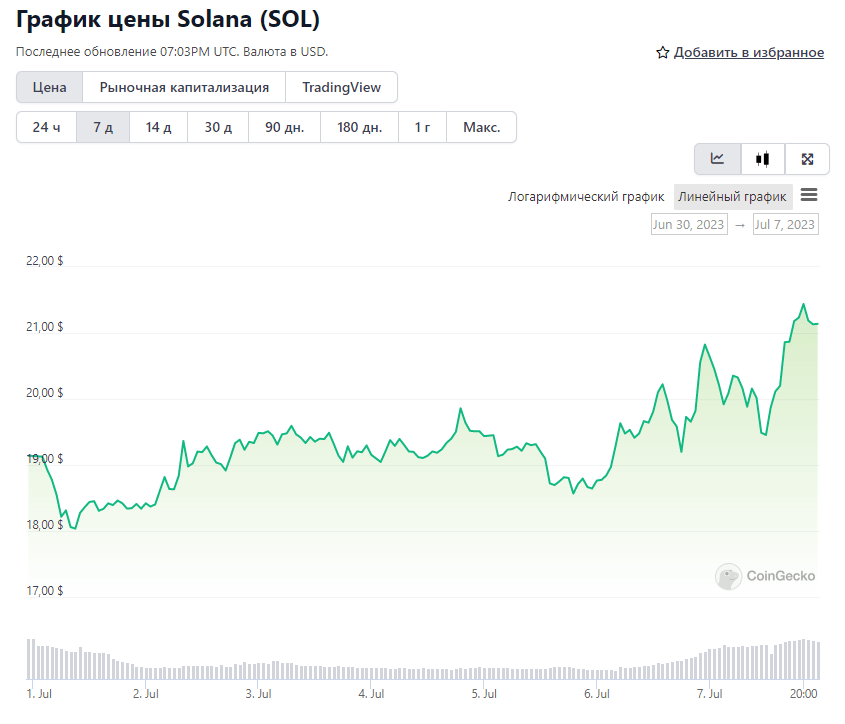Choose the 180 дн. time range
The image size is (845, 724).
click(x=359, y=127)
